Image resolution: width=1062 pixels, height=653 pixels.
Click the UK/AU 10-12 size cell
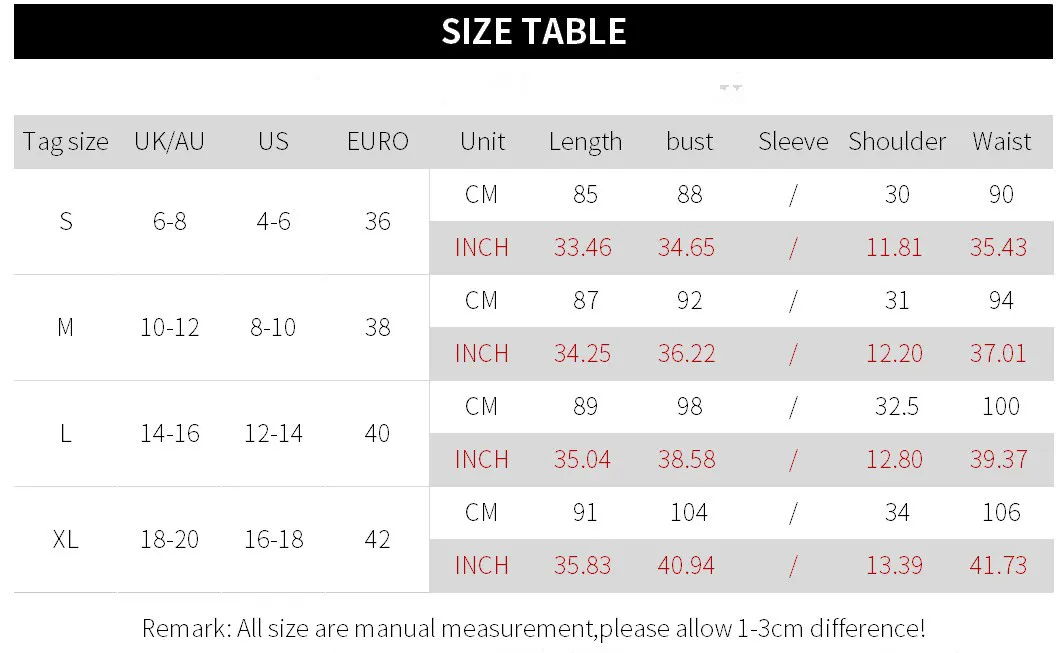coord(169,328)
